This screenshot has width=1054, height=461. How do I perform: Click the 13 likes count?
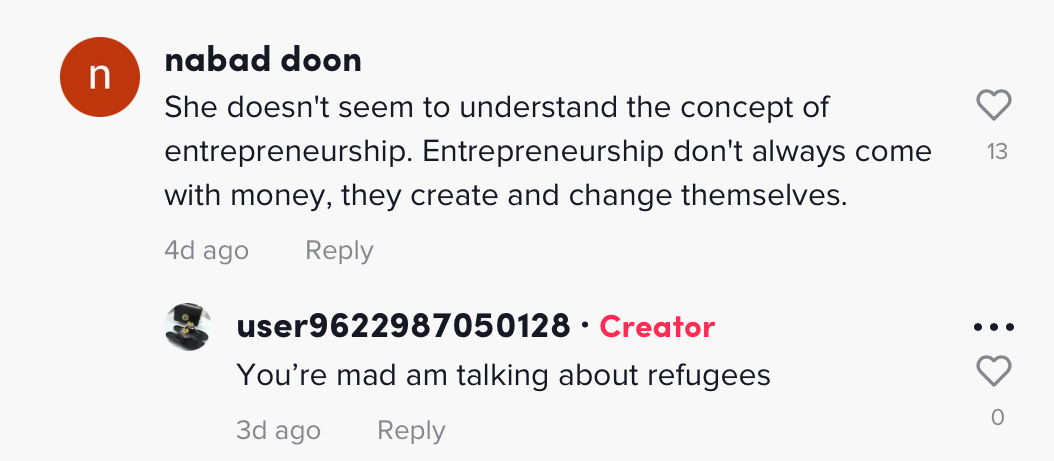click(x=996, y=152)
